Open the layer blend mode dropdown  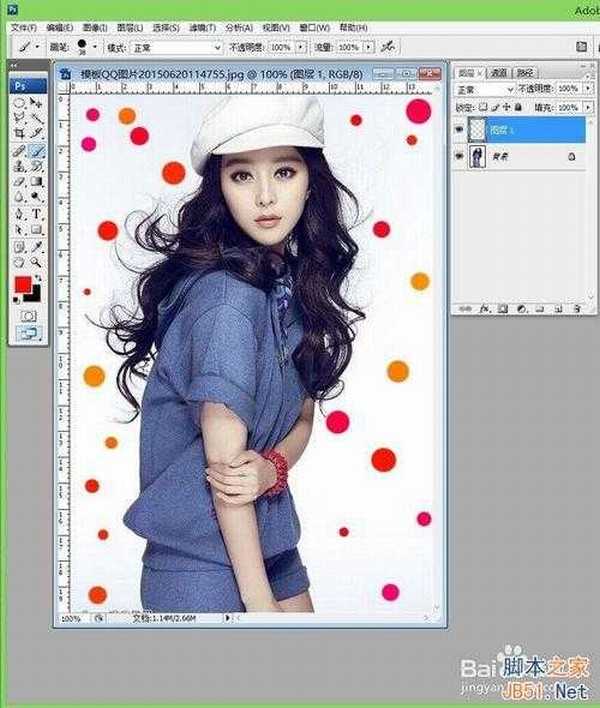(484, 90)
